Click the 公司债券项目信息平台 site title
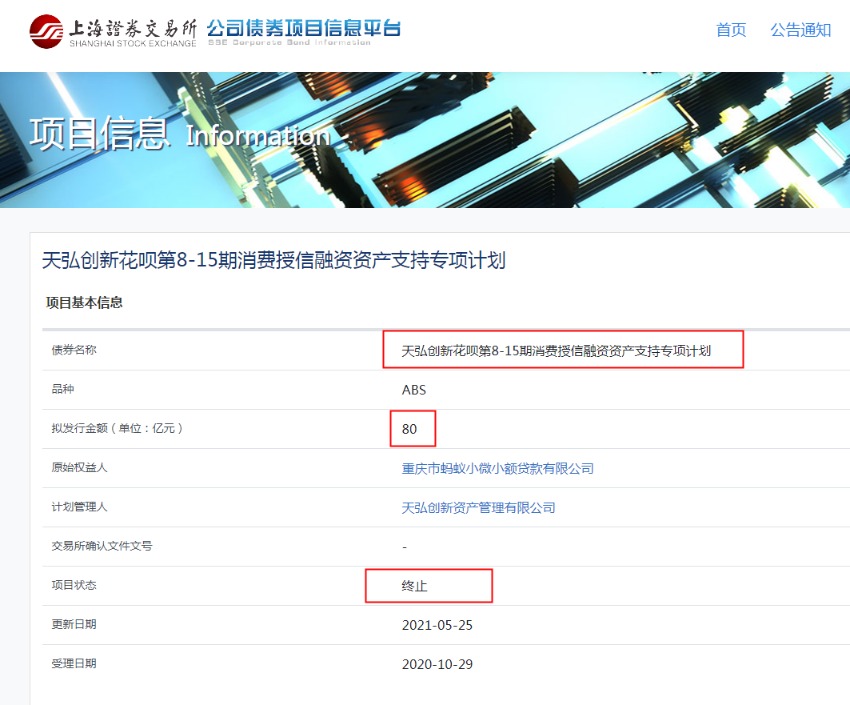The height and width of the screenshot is (705, 850). 303,29
